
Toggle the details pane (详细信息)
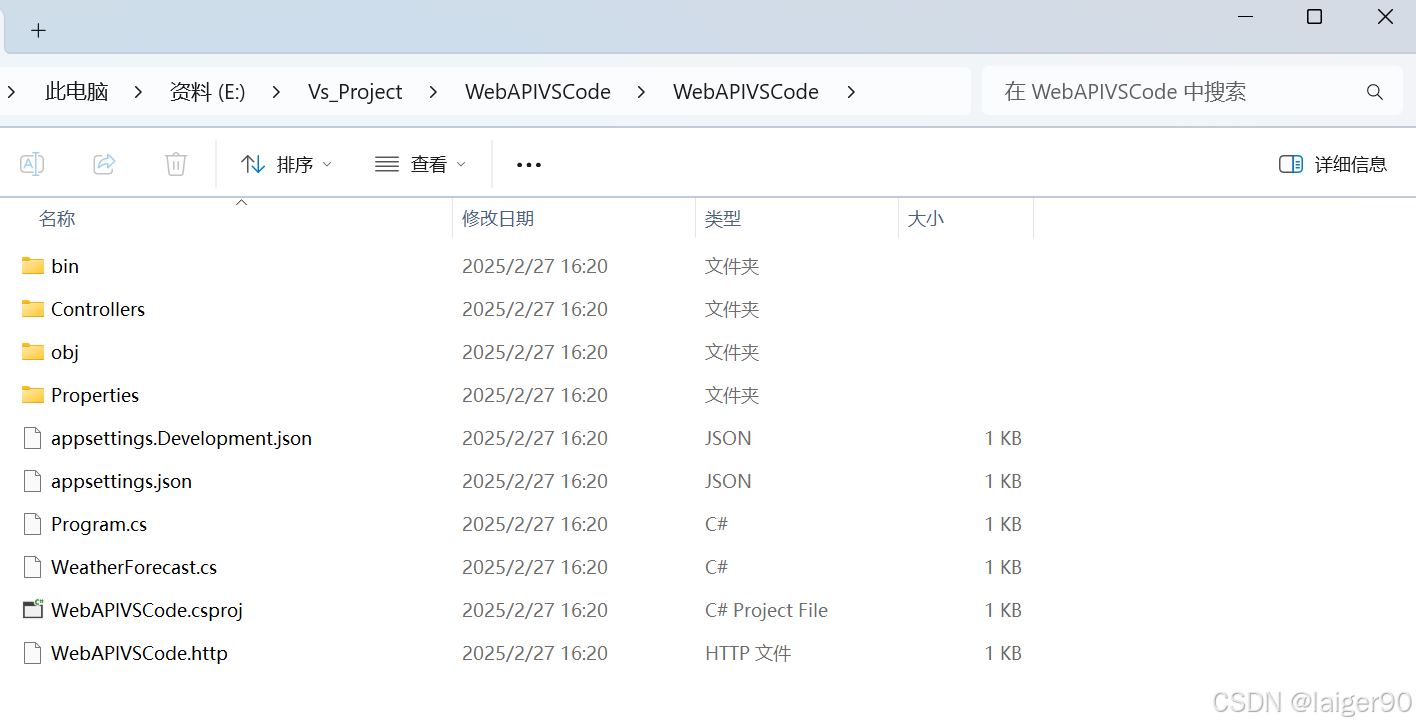coord(1333,164)
